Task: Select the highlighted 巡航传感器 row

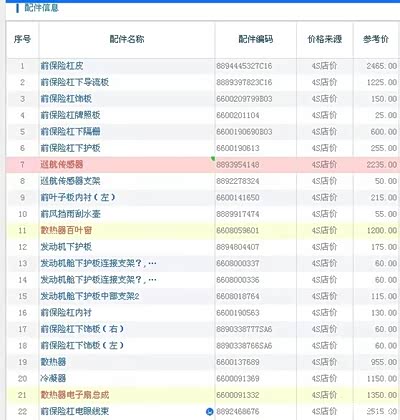Action: (x=203, y=165)
